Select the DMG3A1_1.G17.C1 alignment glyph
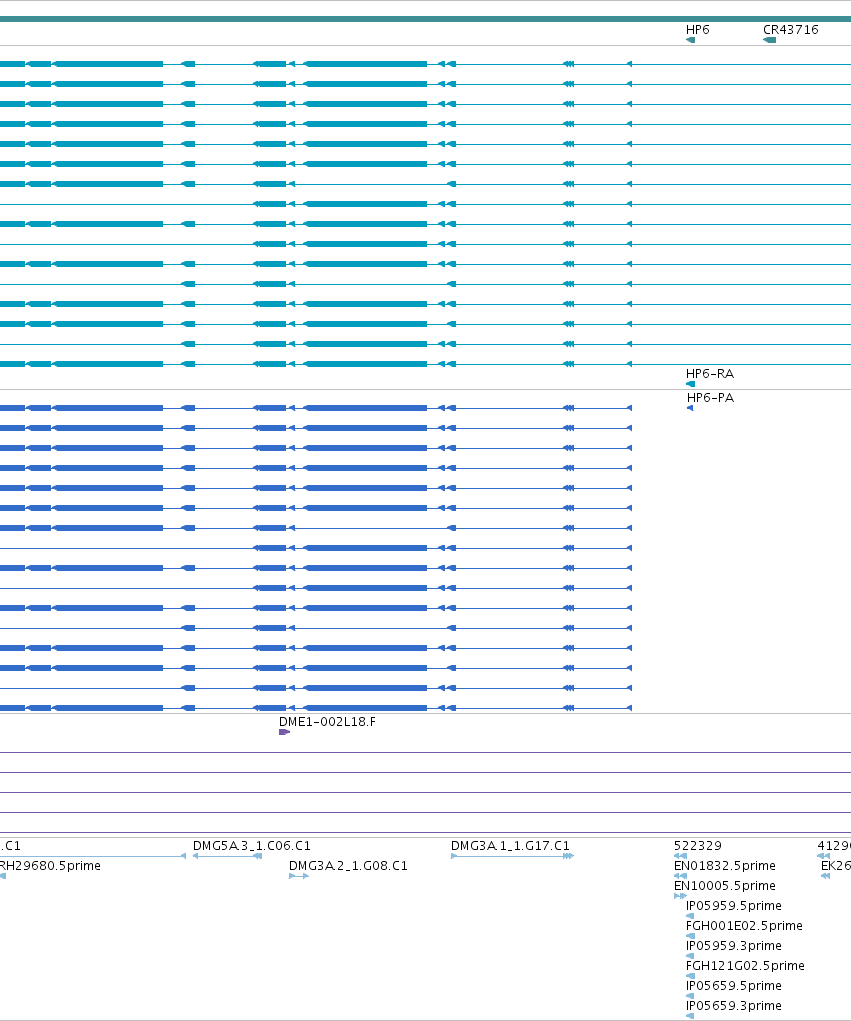The image size is (851, 1021). [x=512, y=856]
